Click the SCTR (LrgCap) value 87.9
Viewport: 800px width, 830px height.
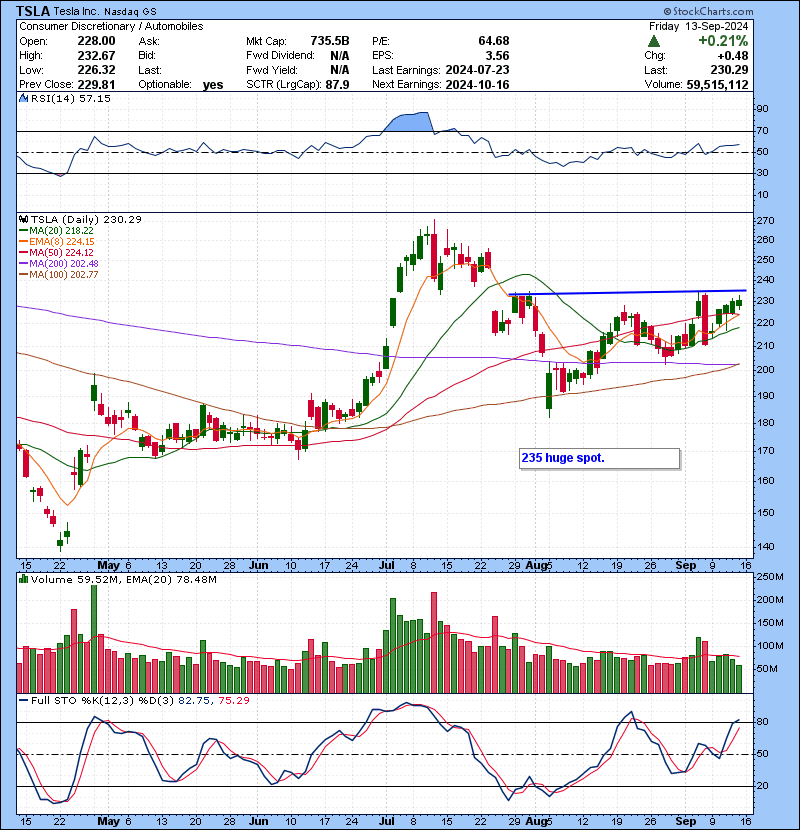coord(337,85)
